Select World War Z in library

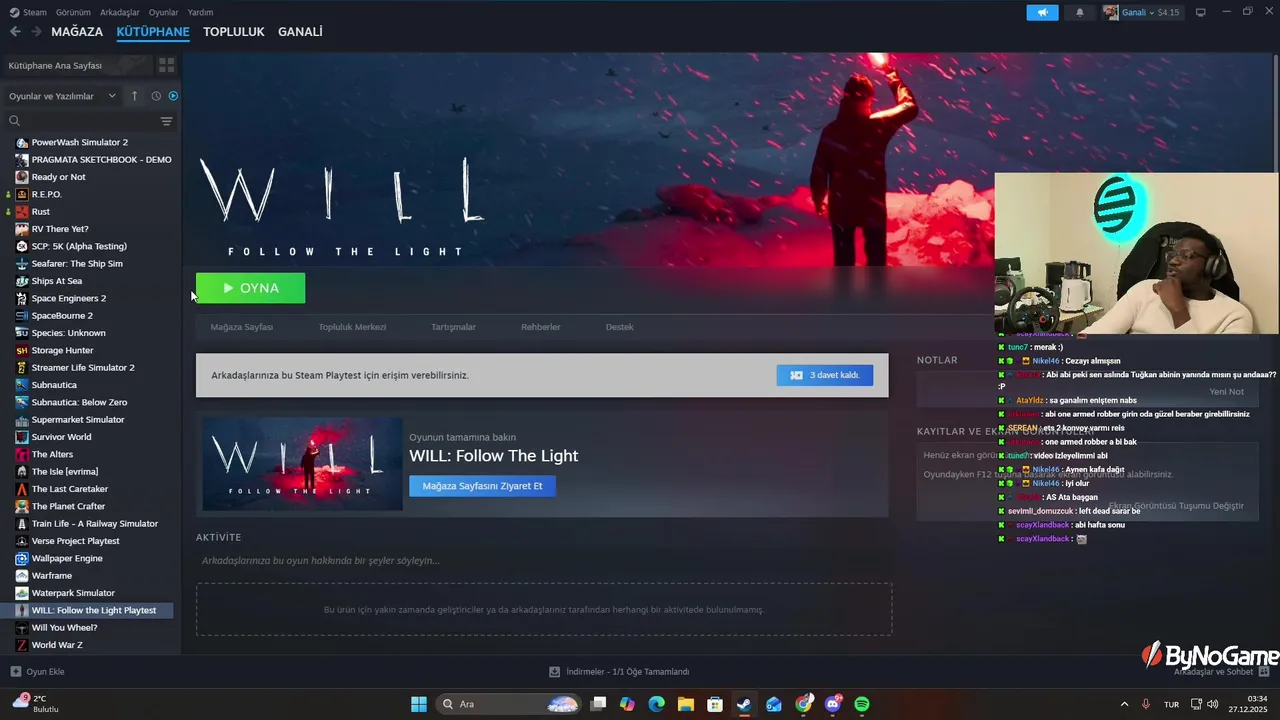pos(57,645)
